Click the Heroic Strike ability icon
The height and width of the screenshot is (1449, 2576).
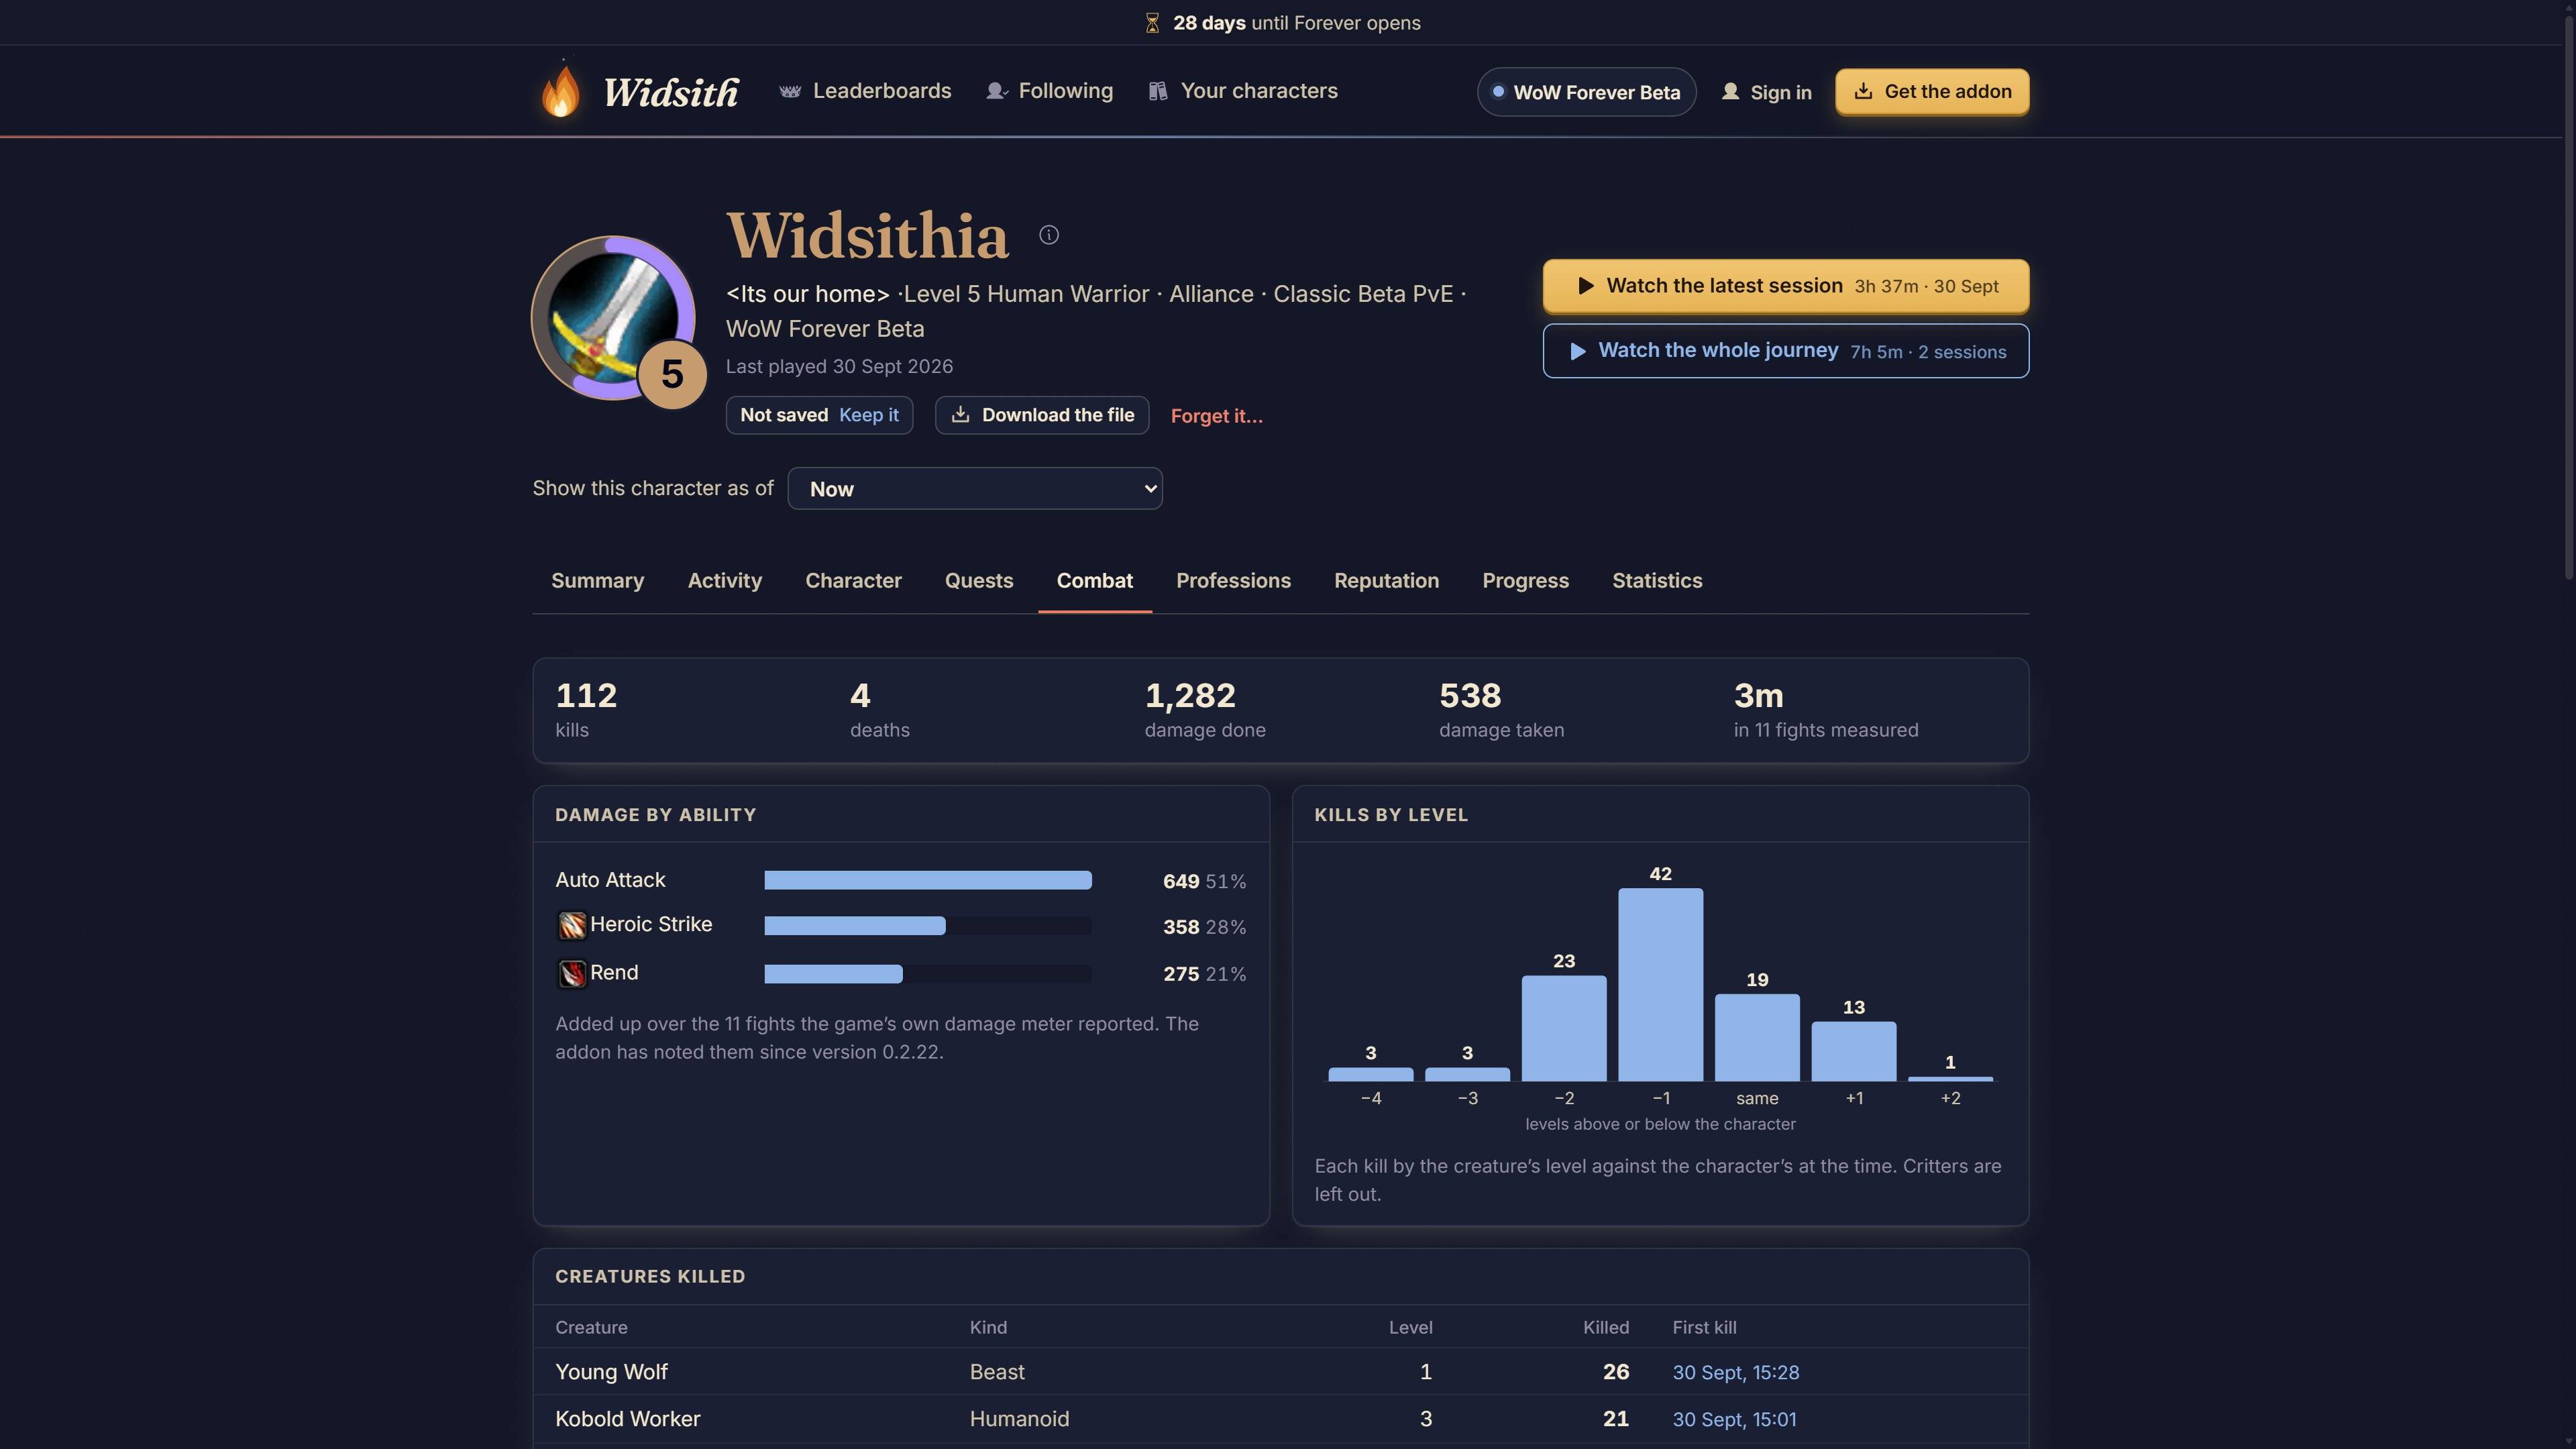coord(572,926)
